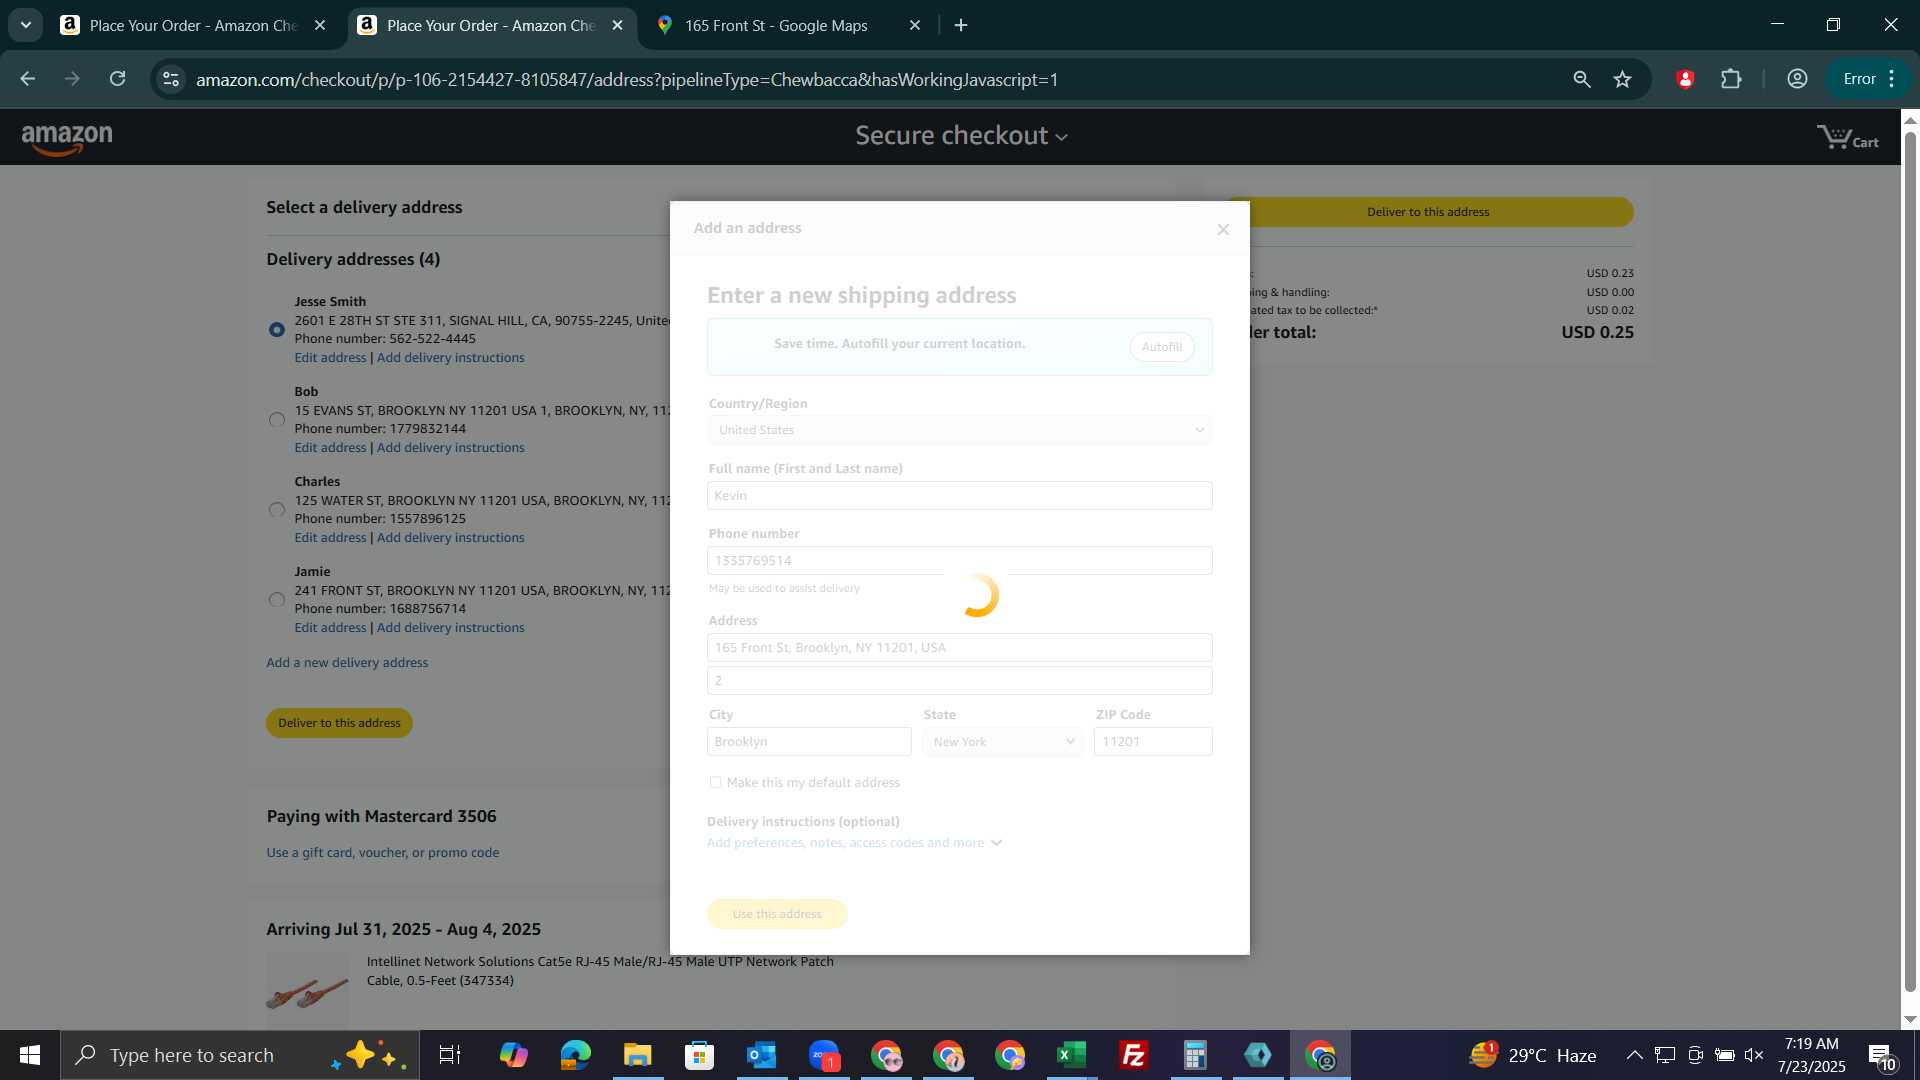The image size is (1920, 1080).
Task: Reload the current page
Action: pyautogui.click(x=117, y=79)
